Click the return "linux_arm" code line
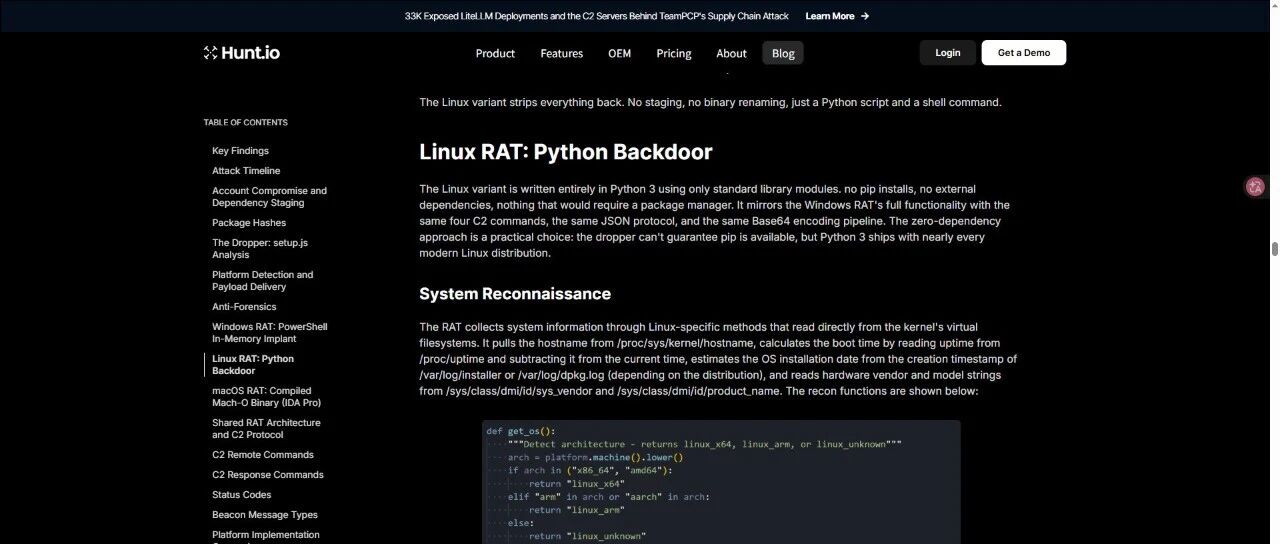This screenshot has height=544, width=1280. pos(577,510)
